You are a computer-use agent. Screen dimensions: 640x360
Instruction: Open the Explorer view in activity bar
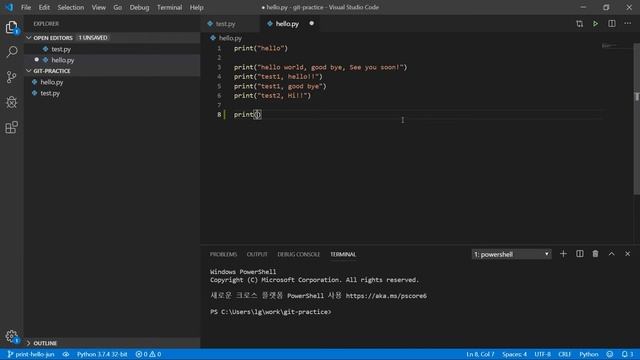coord(11,28)
